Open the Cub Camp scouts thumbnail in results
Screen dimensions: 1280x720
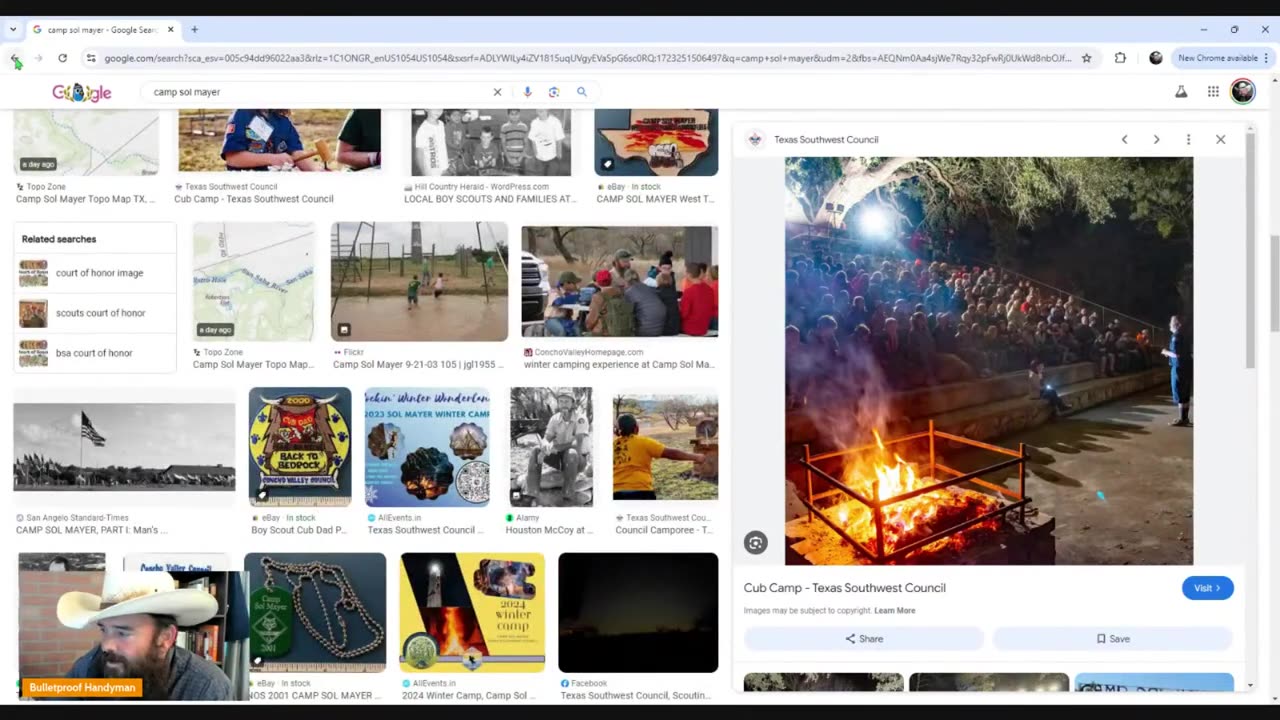point(280,141)
